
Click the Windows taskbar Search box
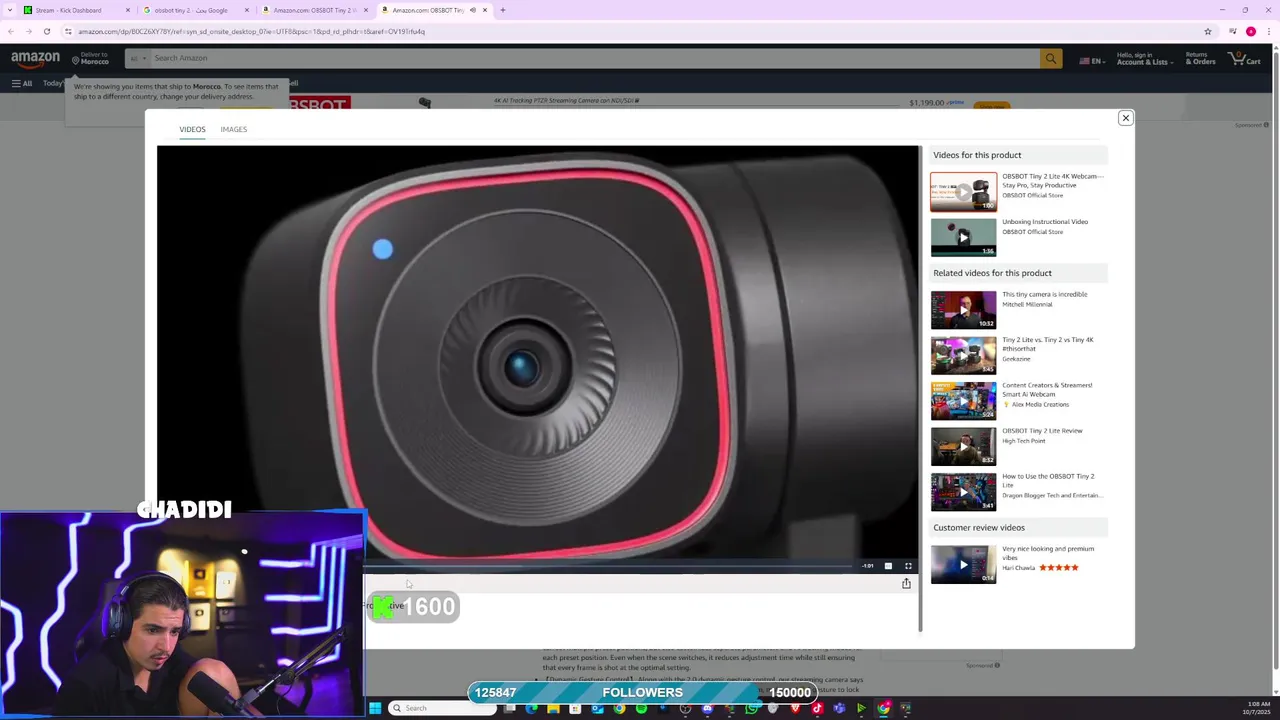442,708
